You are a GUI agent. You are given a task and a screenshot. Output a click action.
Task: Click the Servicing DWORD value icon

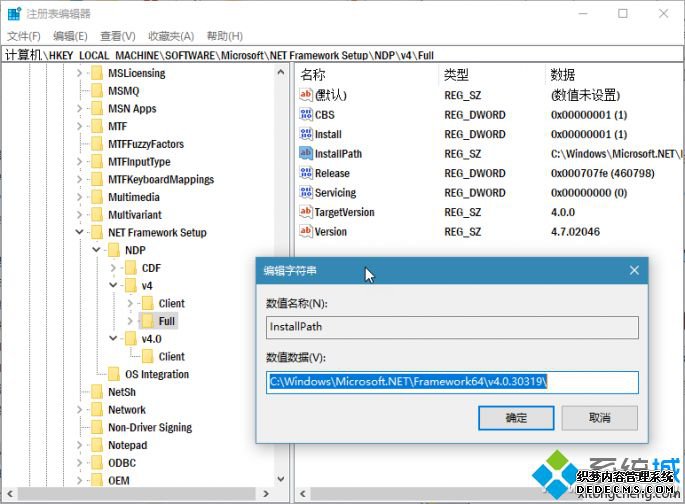(306, 192)
